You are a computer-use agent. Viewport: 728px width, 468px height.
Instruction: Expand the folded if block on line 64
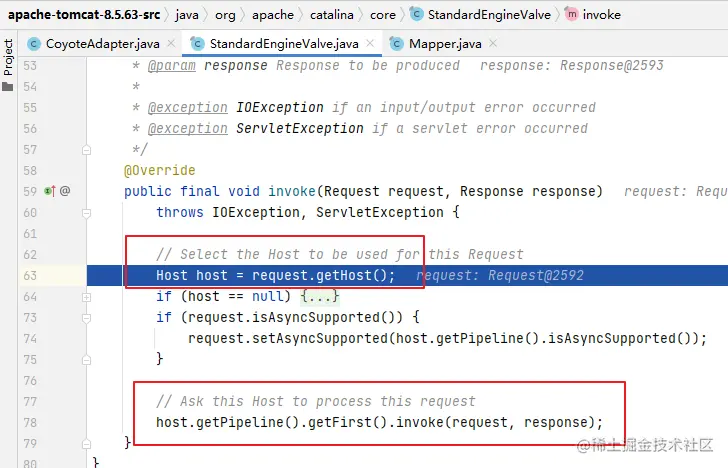[x=86, y=297]
